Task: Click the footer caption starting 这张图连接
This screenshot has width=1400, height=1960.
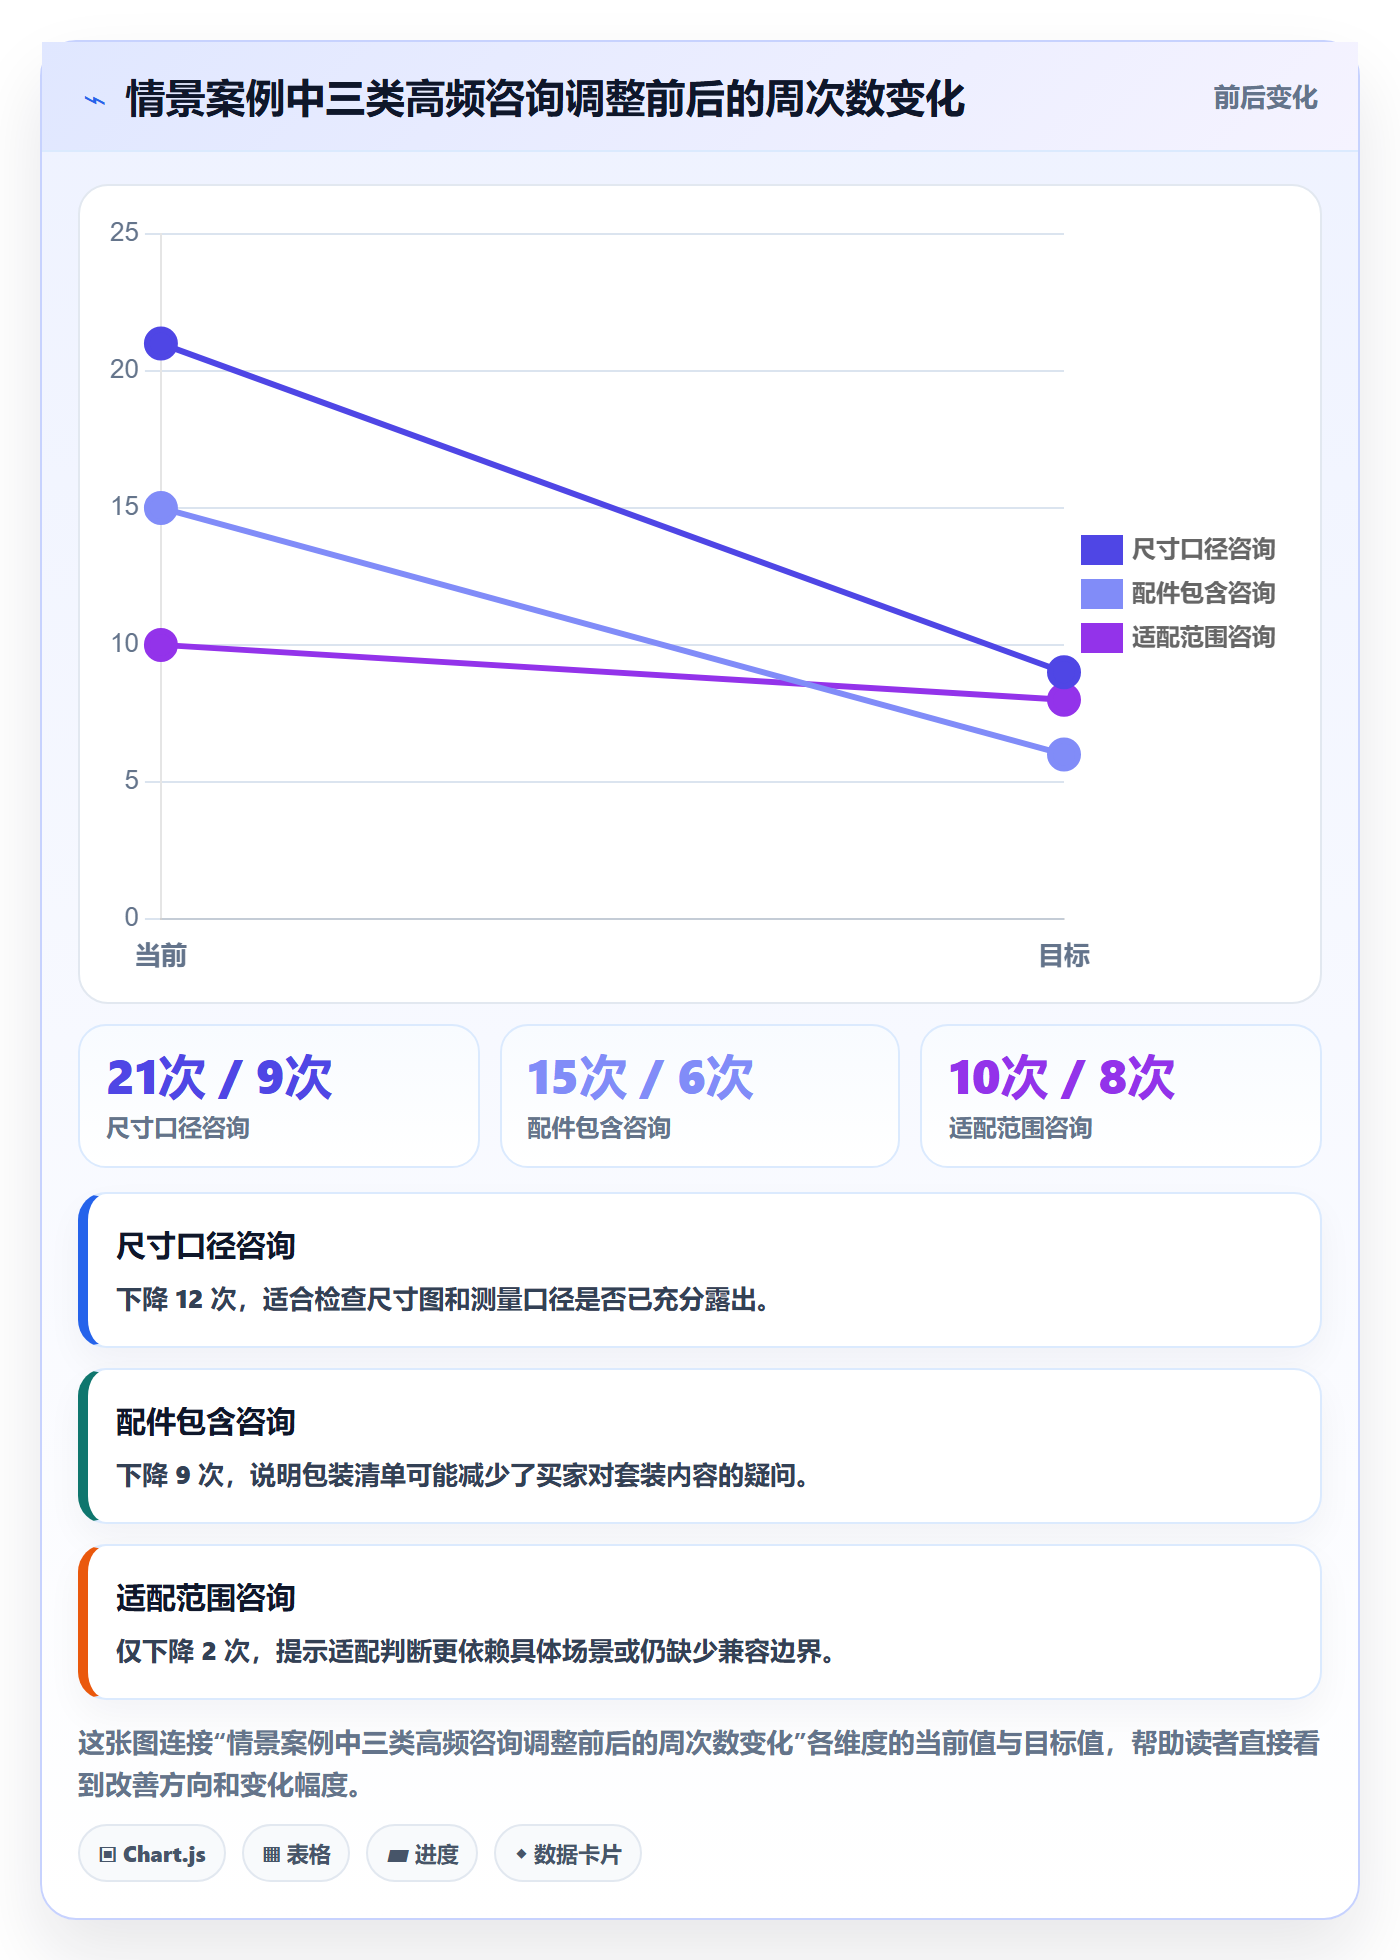Action: click(699, 1764)
